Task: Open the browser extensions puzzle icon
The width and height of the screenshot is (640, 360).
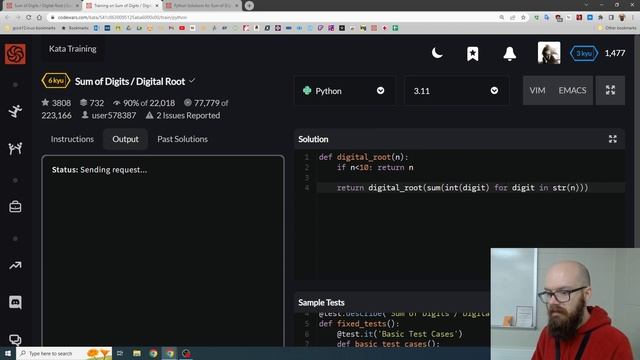Action: coord(600,18)
